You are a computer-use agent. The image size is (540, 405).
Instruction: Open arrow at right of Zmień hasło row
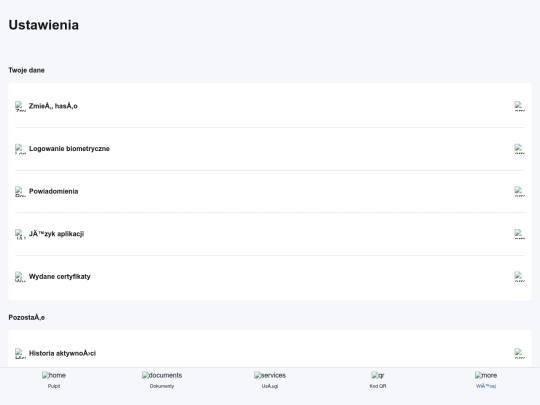[520, 106]
